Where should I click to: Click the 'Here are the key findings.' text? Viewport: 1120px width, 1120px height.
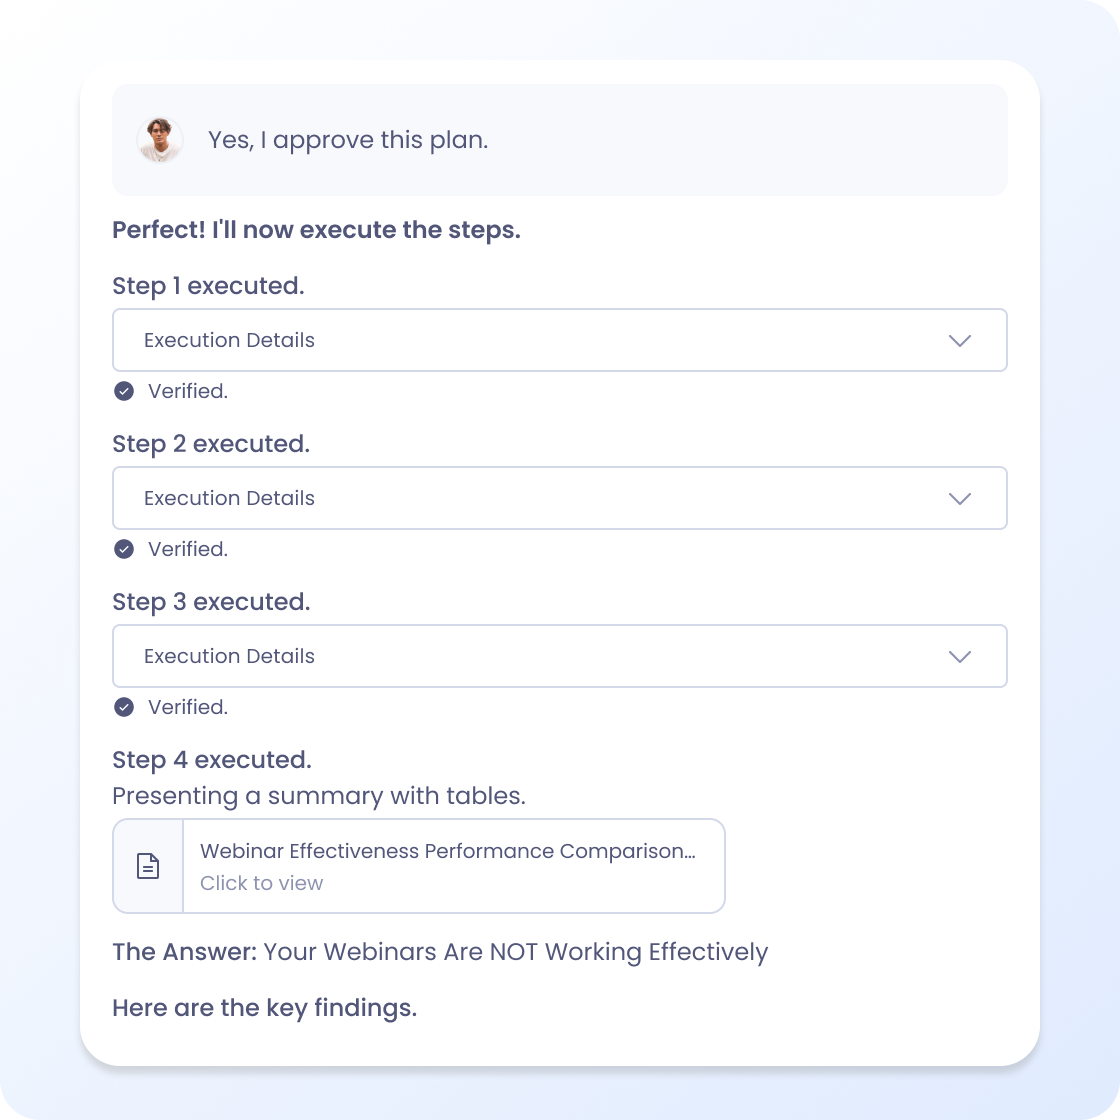pos(264,1008)
